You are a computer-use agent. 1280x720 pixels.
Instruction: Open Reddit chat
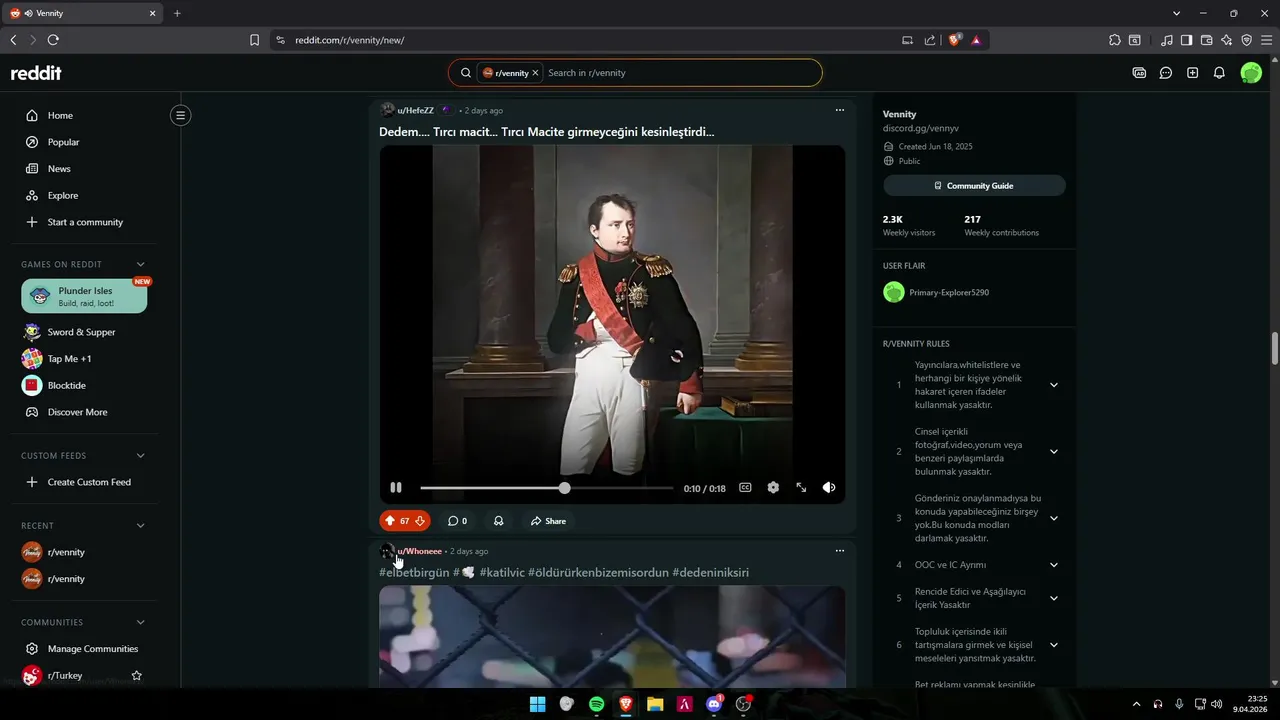1166,73
